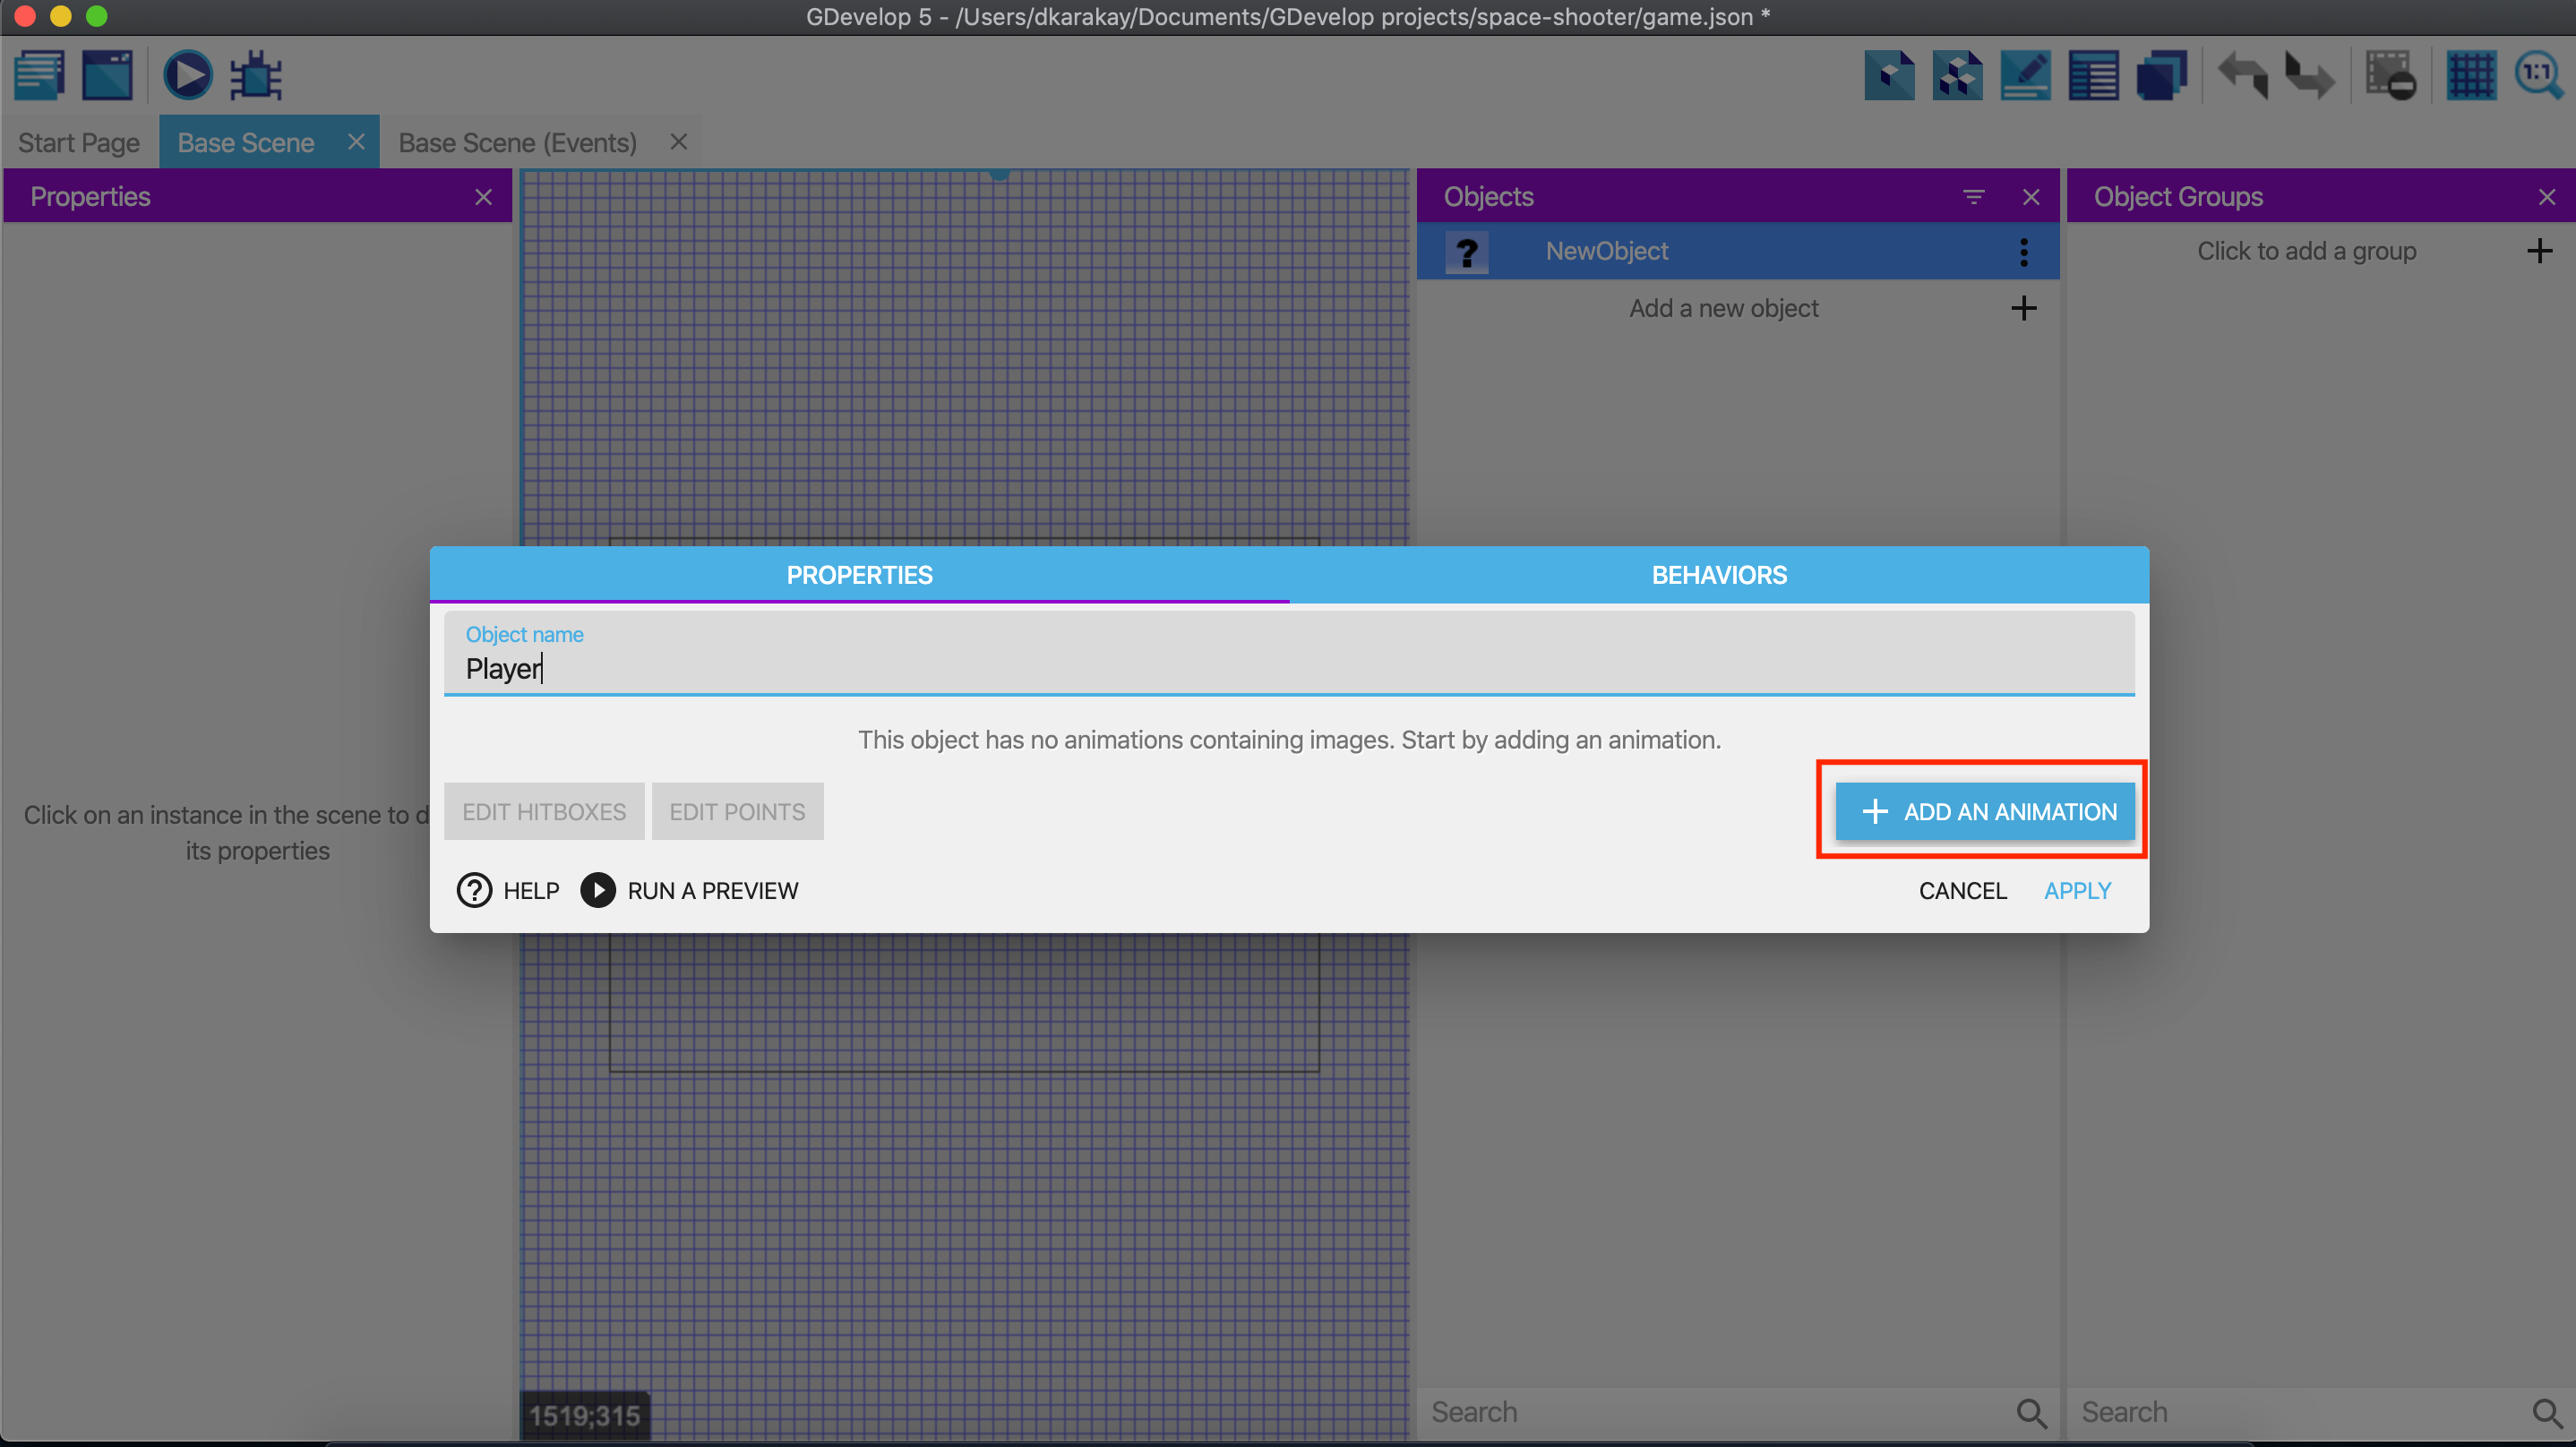
Task: Open the objects editor toolbar icon
Action: pos(1889,75)
